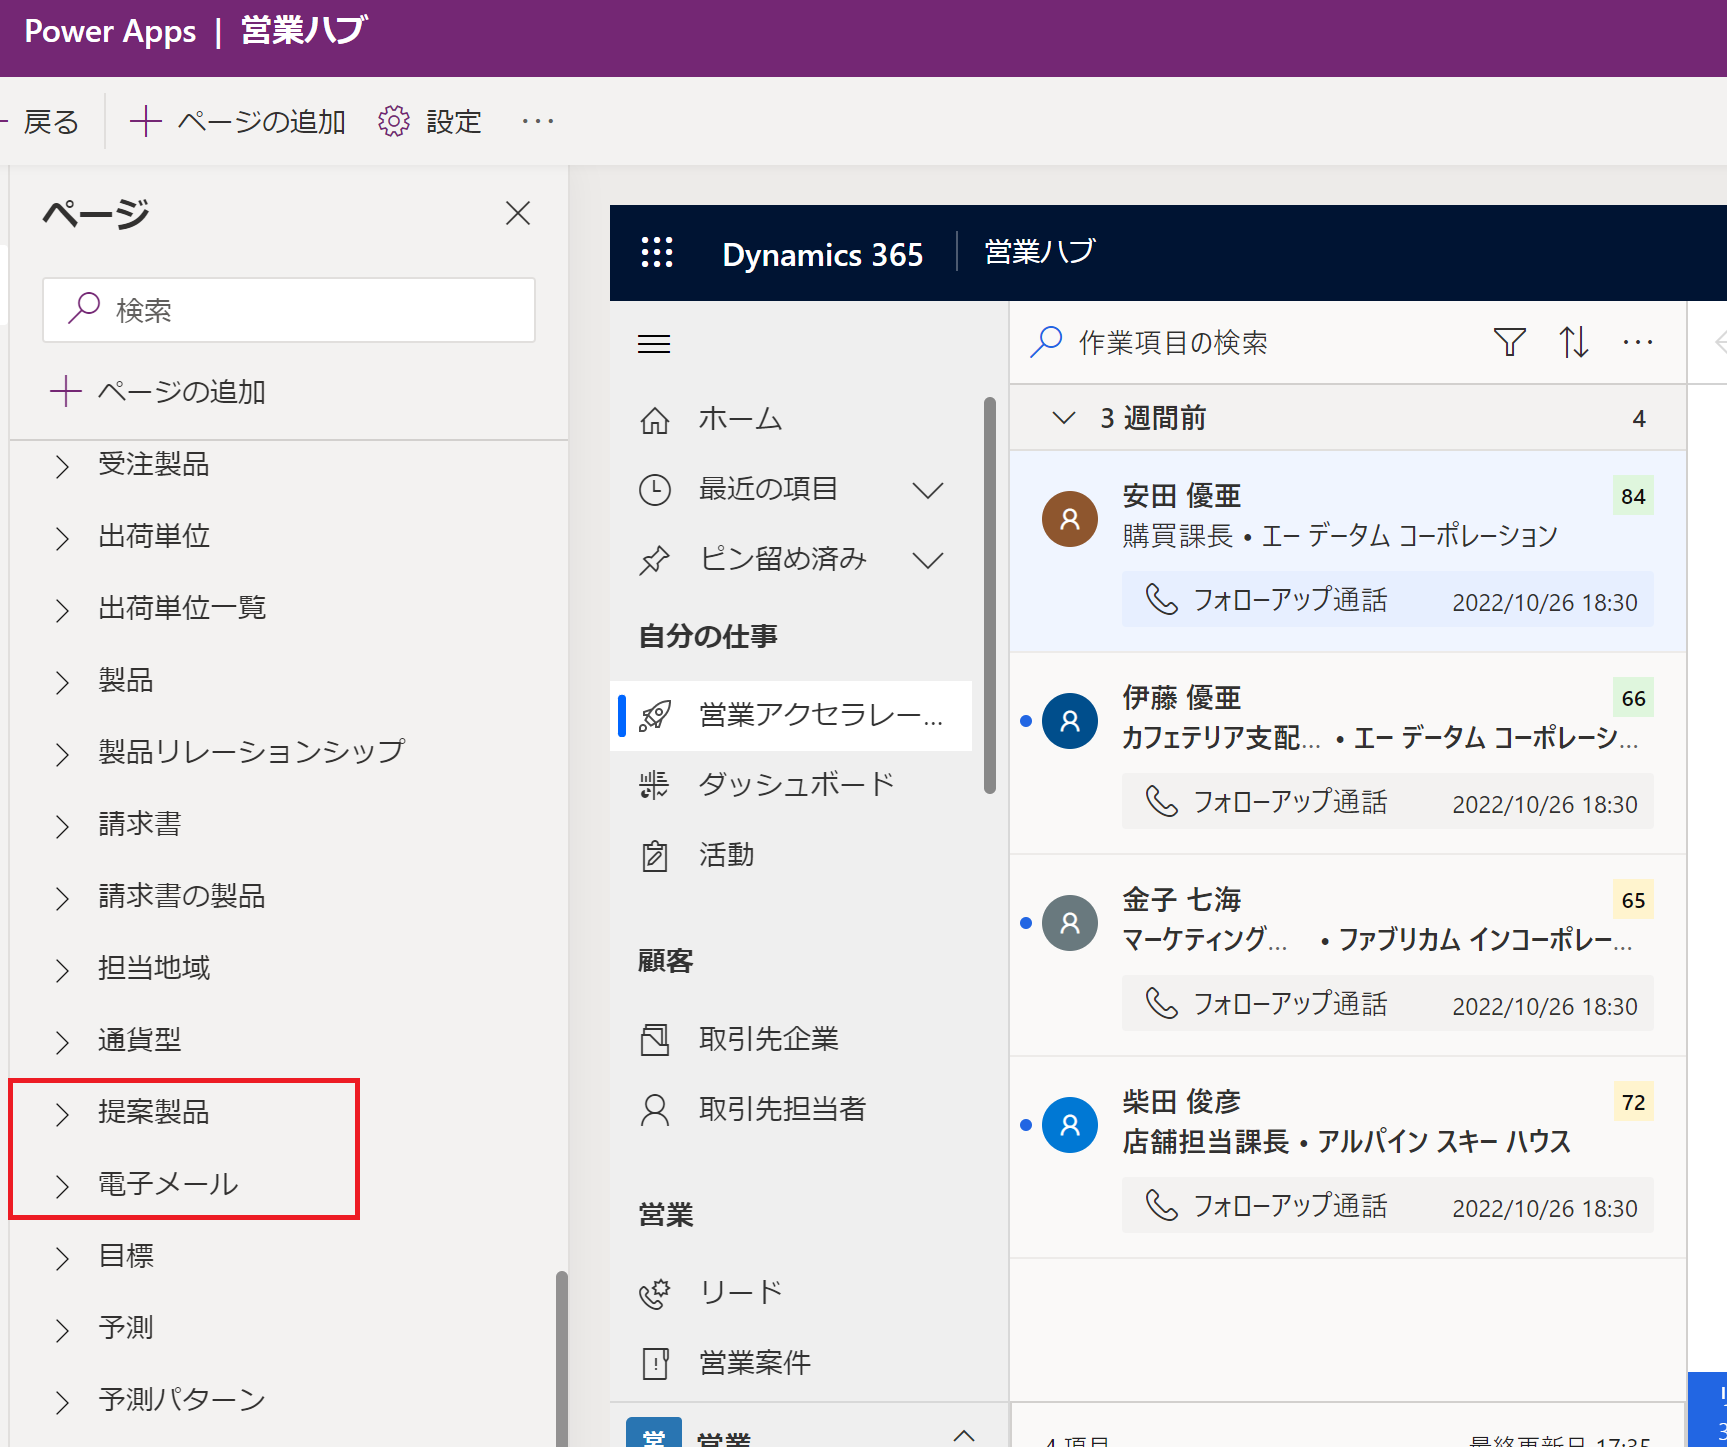
Task: Expand the 製品リレーションシップ node
Action: pos(62,754)
